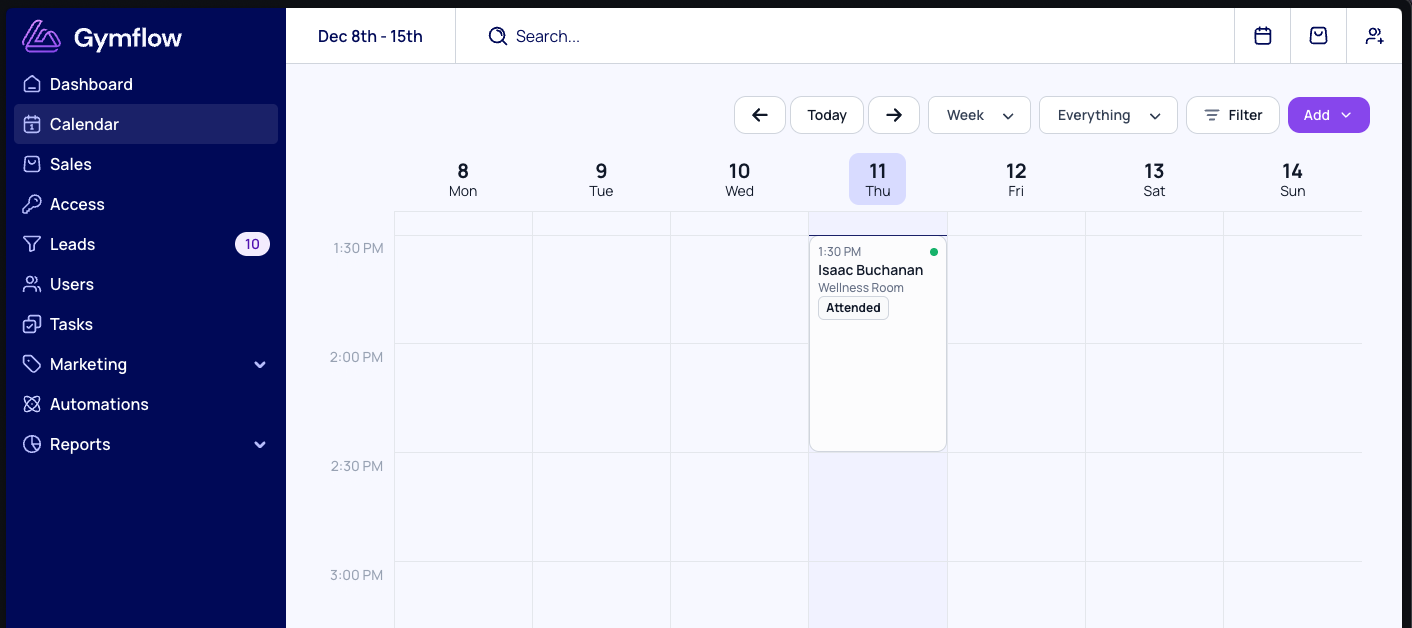Open the Add dropdown button
Screen dimensions: 1412x628
tap(1328, 115)
